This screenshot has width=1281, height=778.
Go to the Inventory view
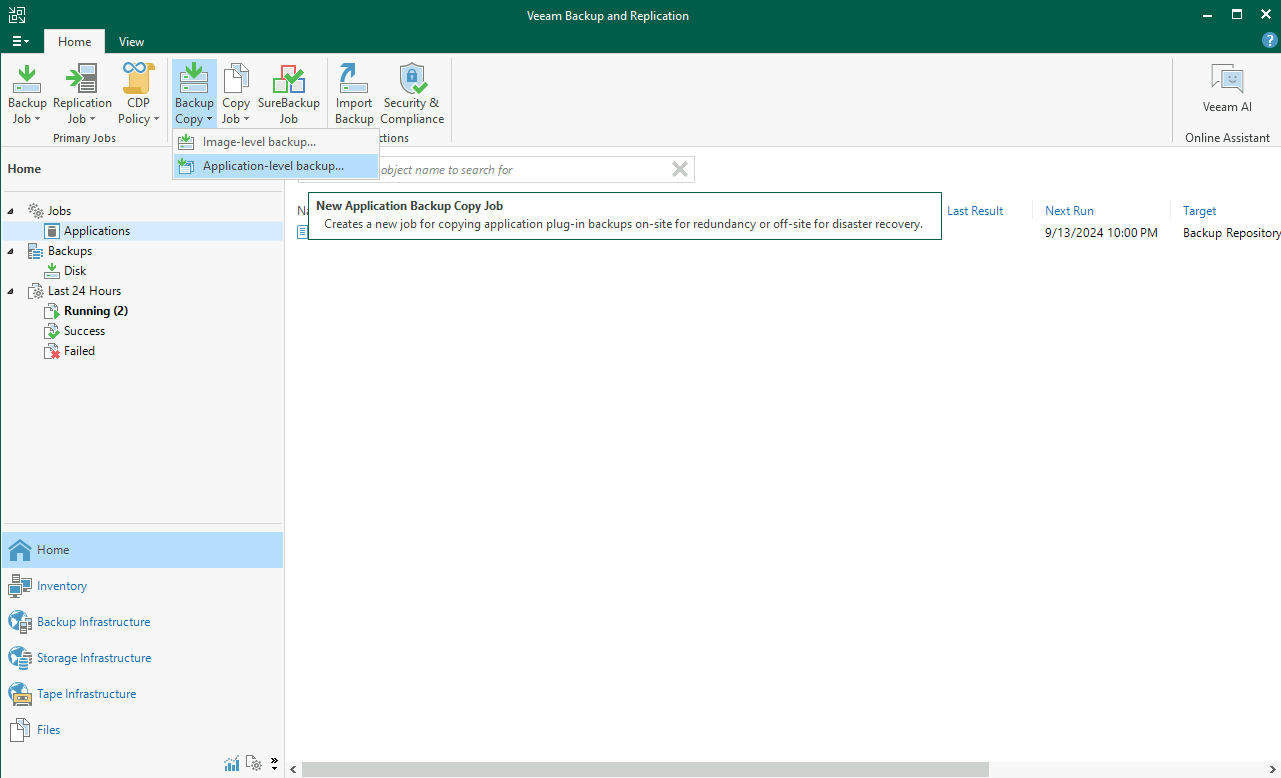click(62, 586)
